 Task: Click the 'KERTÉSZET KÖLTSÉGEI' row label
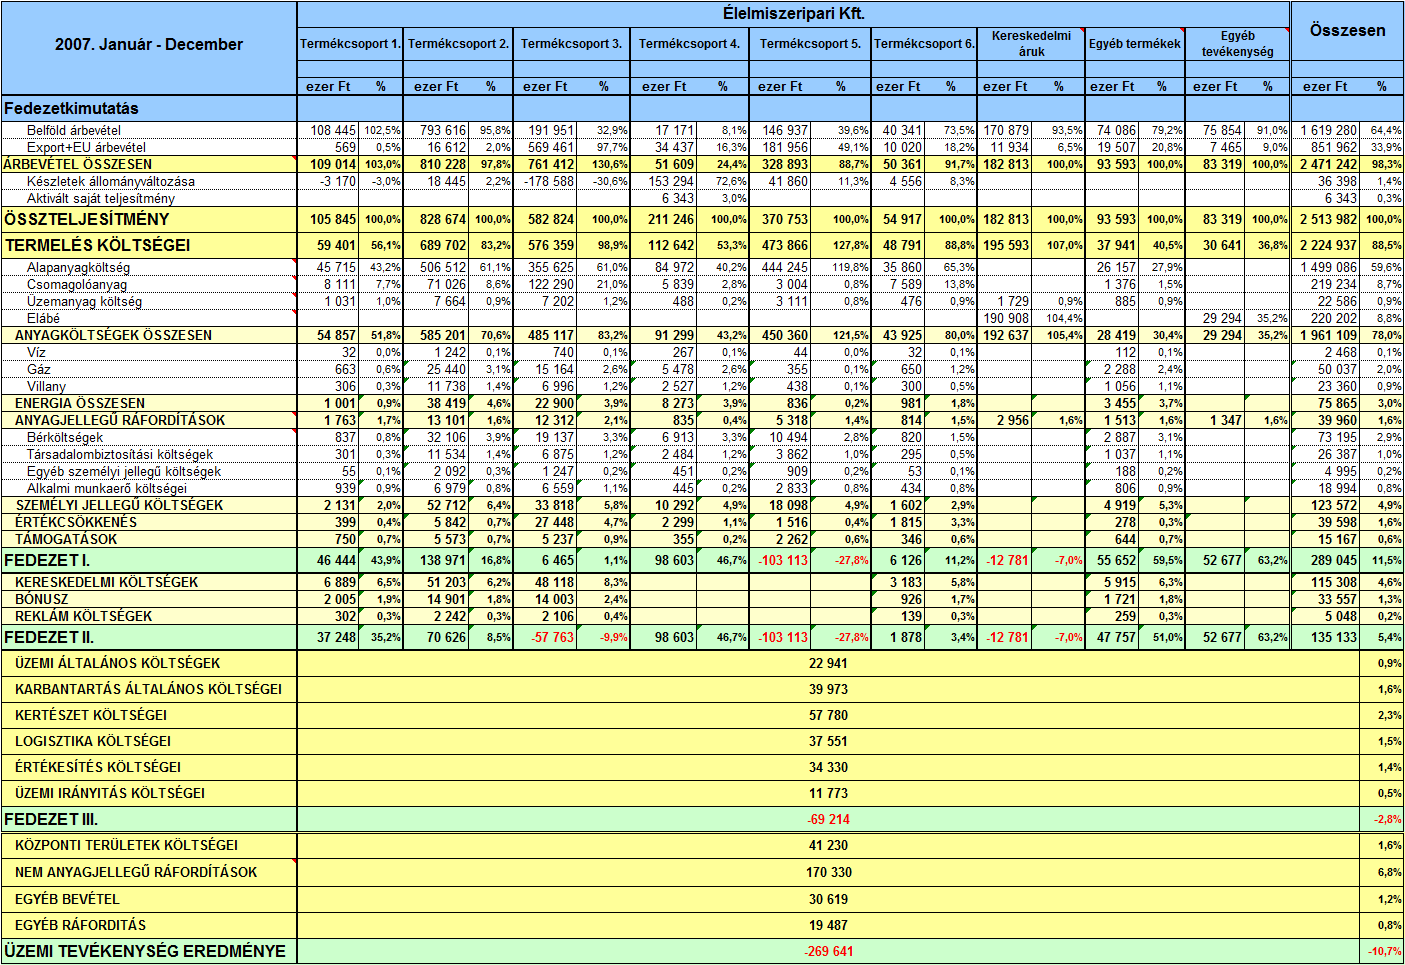91,715
